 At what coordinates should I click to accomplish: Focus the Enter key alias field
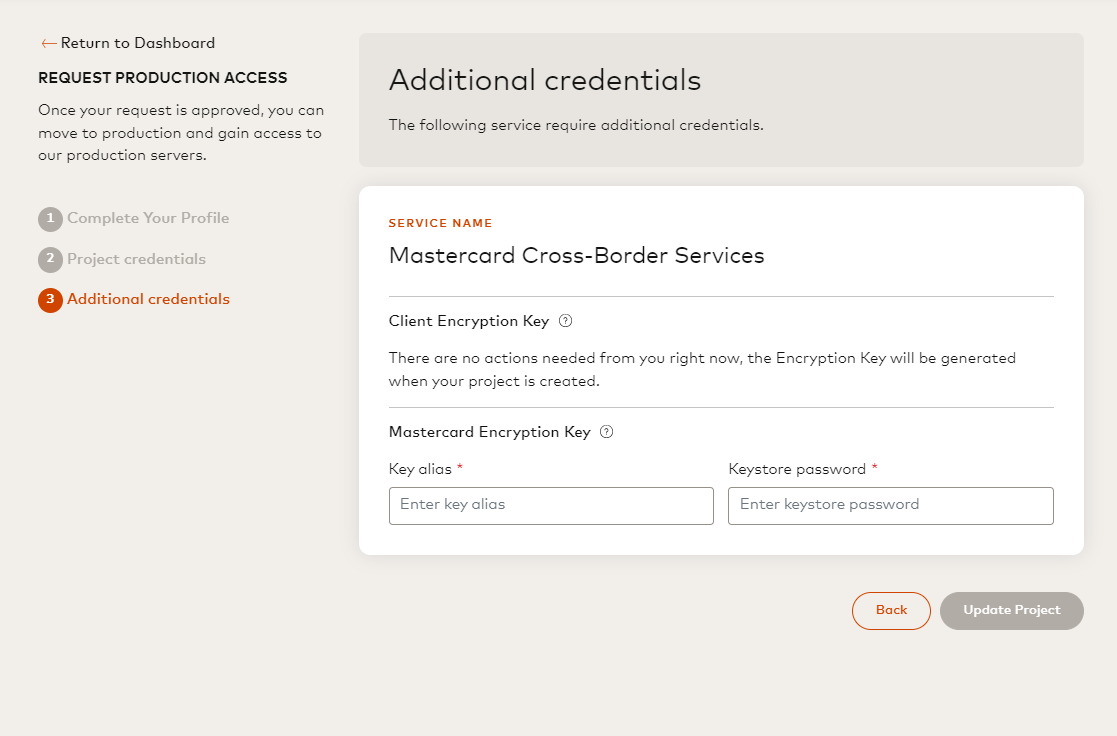coord(550,505)
